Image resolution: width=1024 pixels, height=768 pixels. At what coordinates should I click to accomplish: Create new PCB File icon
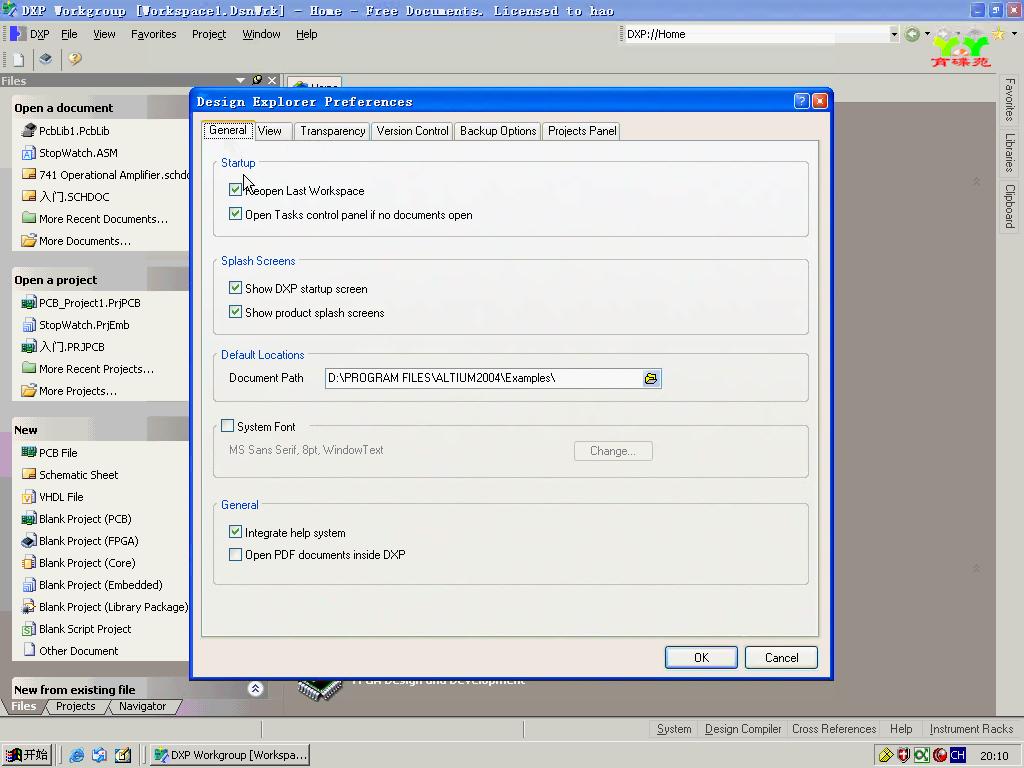28,452
